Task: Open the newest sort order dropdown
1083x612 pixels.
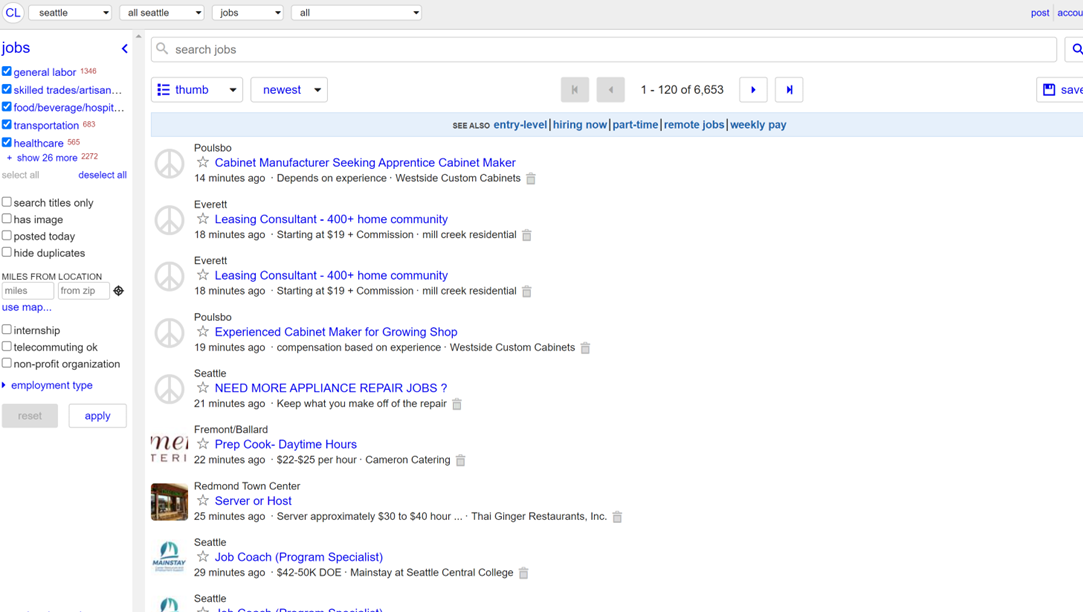Action: pyautogui.click(x=289, y=90)
